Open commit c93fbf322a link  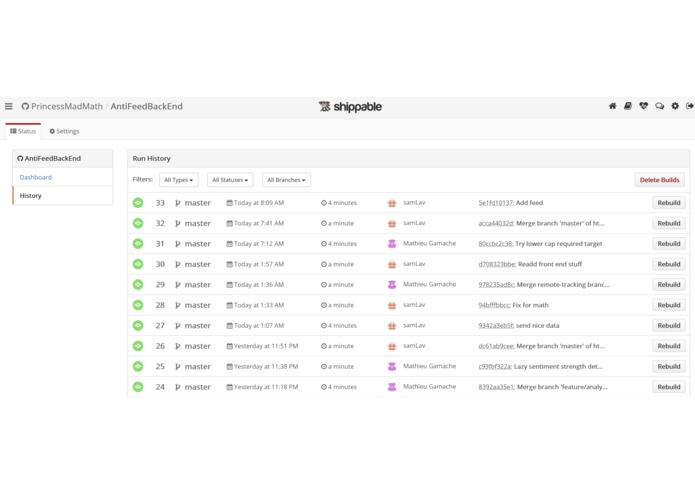[496, 366]
